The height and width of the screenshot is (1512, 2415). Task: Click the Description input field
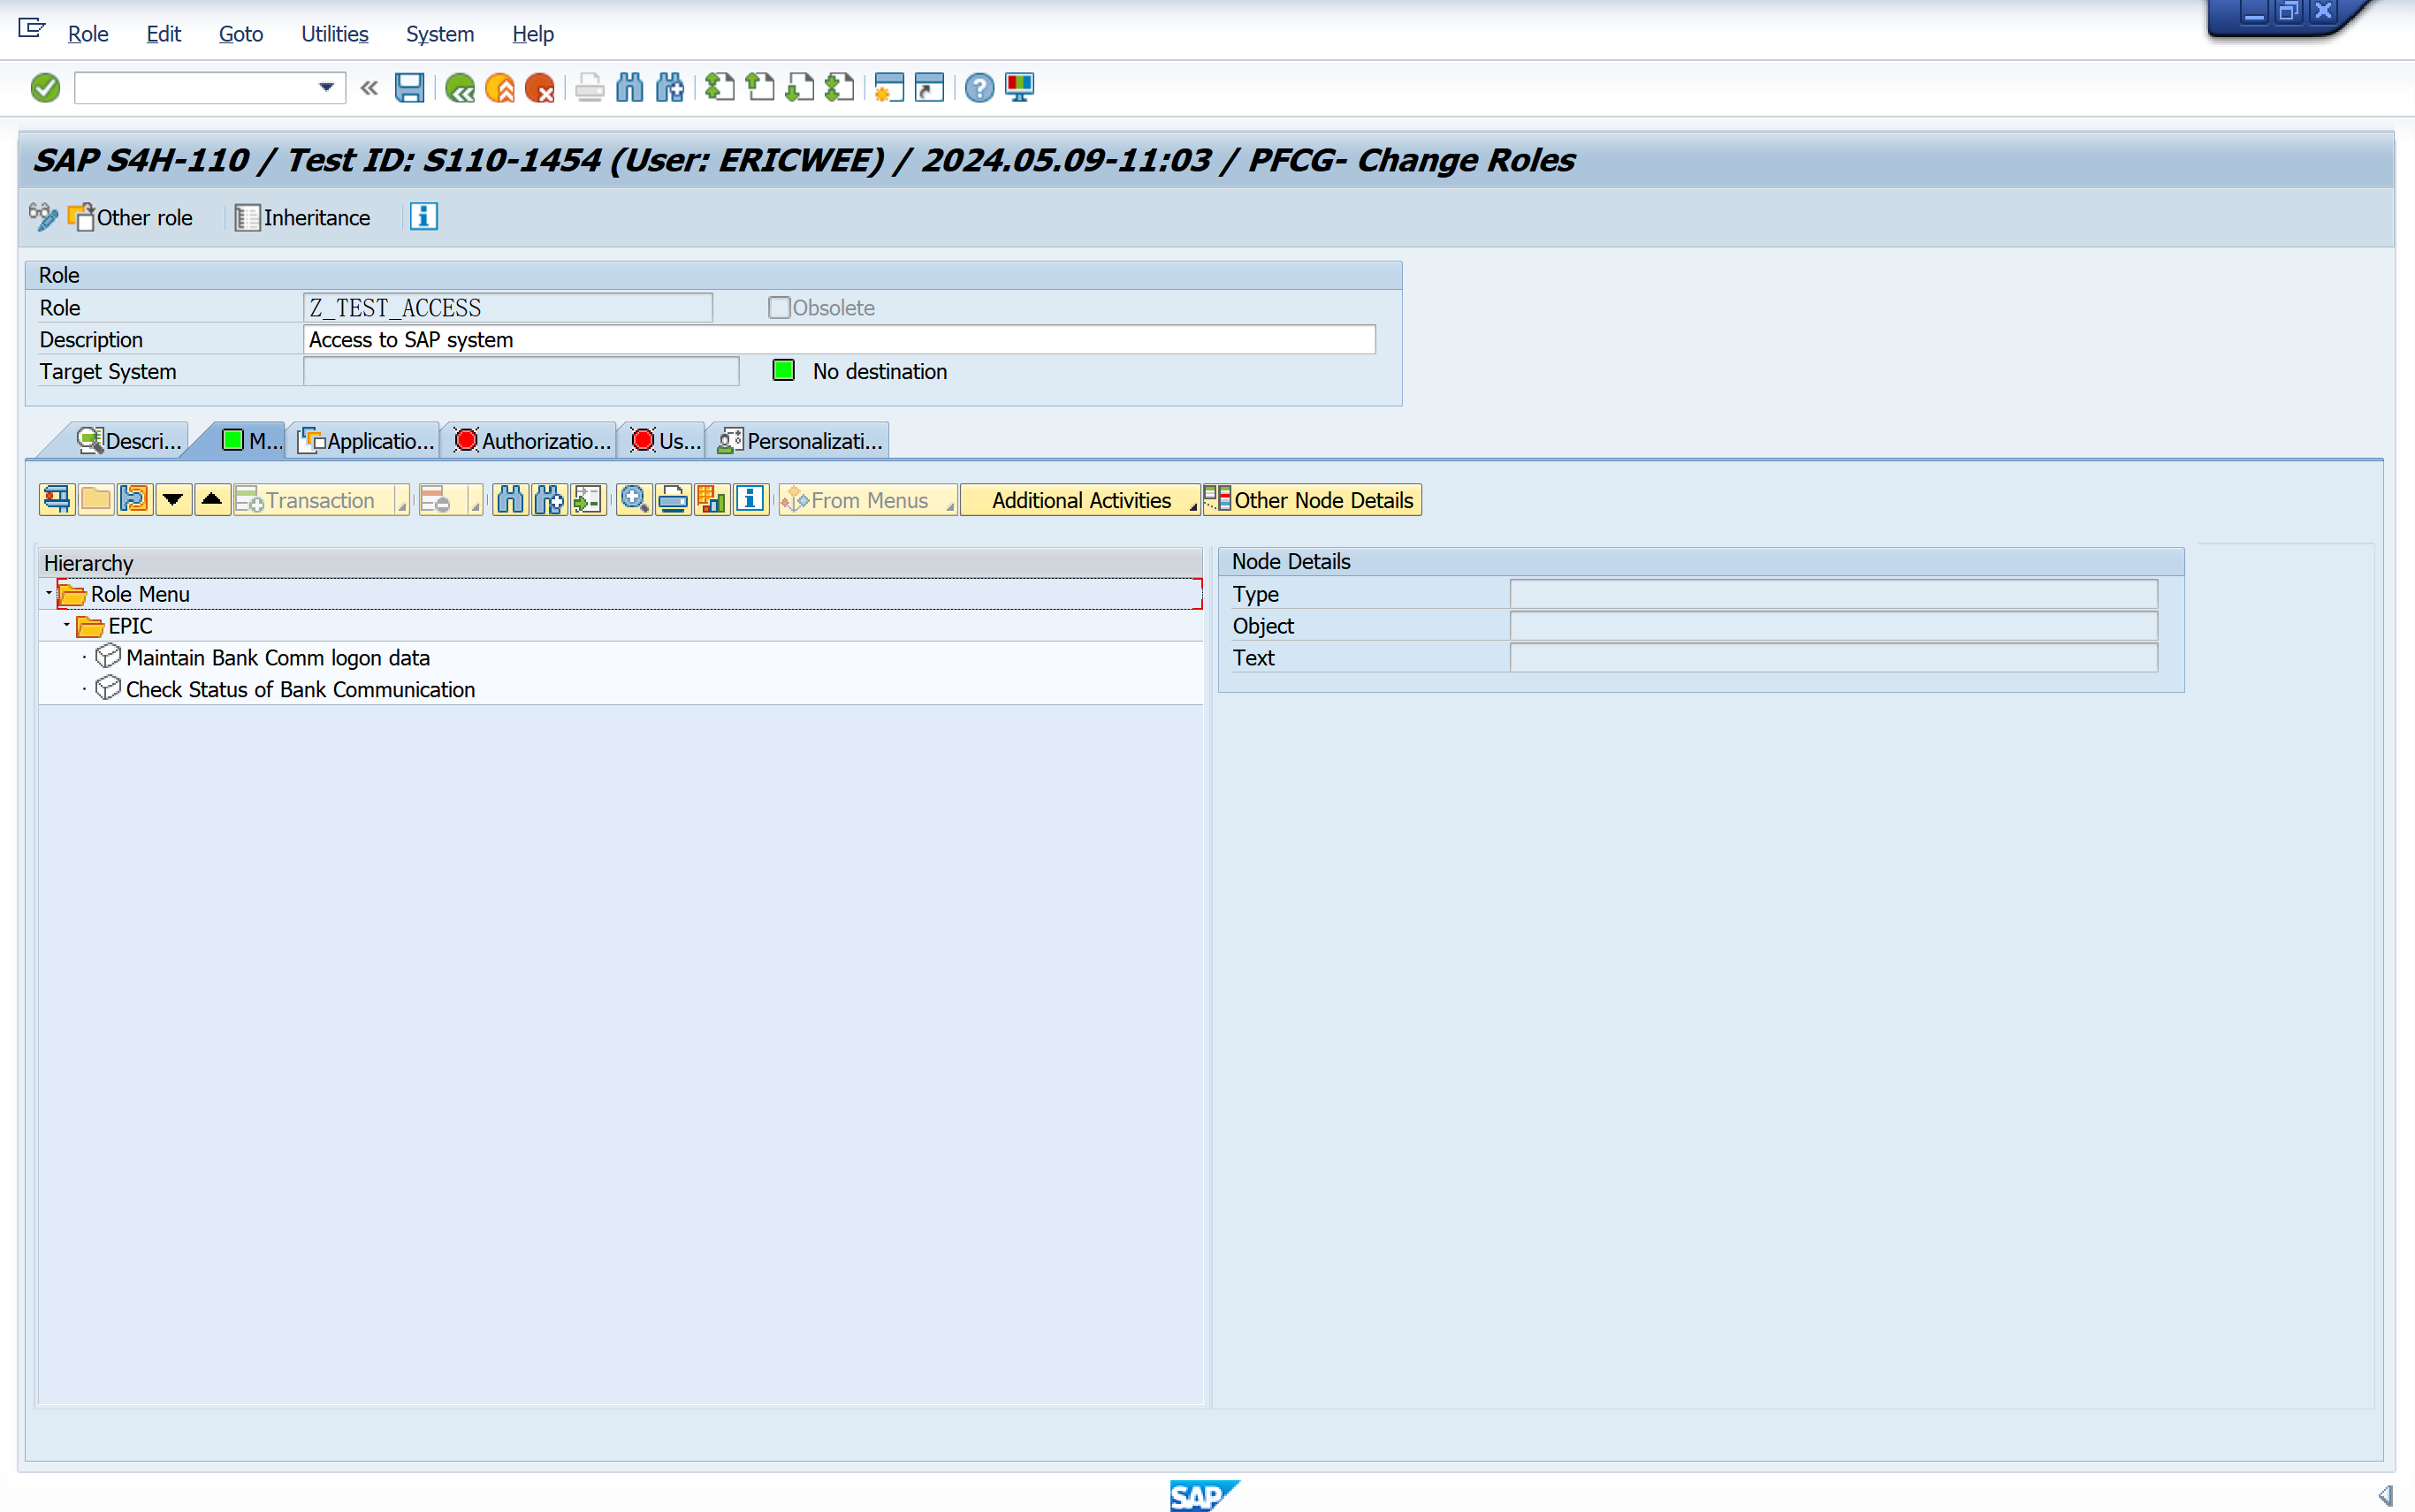(x=838, y=340)
